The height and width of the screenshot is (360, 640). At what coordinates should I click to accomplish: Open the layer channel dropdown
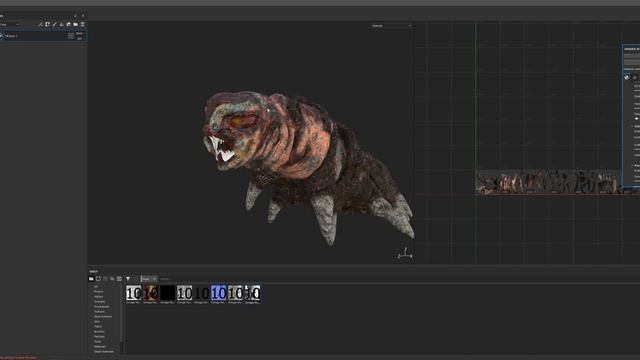[10, 24]
